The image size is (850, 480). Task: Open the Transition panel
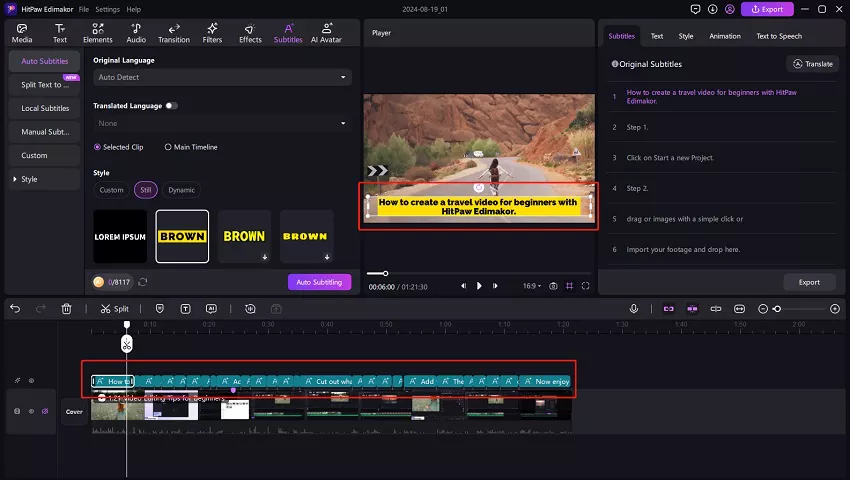(x=174, y=33)
